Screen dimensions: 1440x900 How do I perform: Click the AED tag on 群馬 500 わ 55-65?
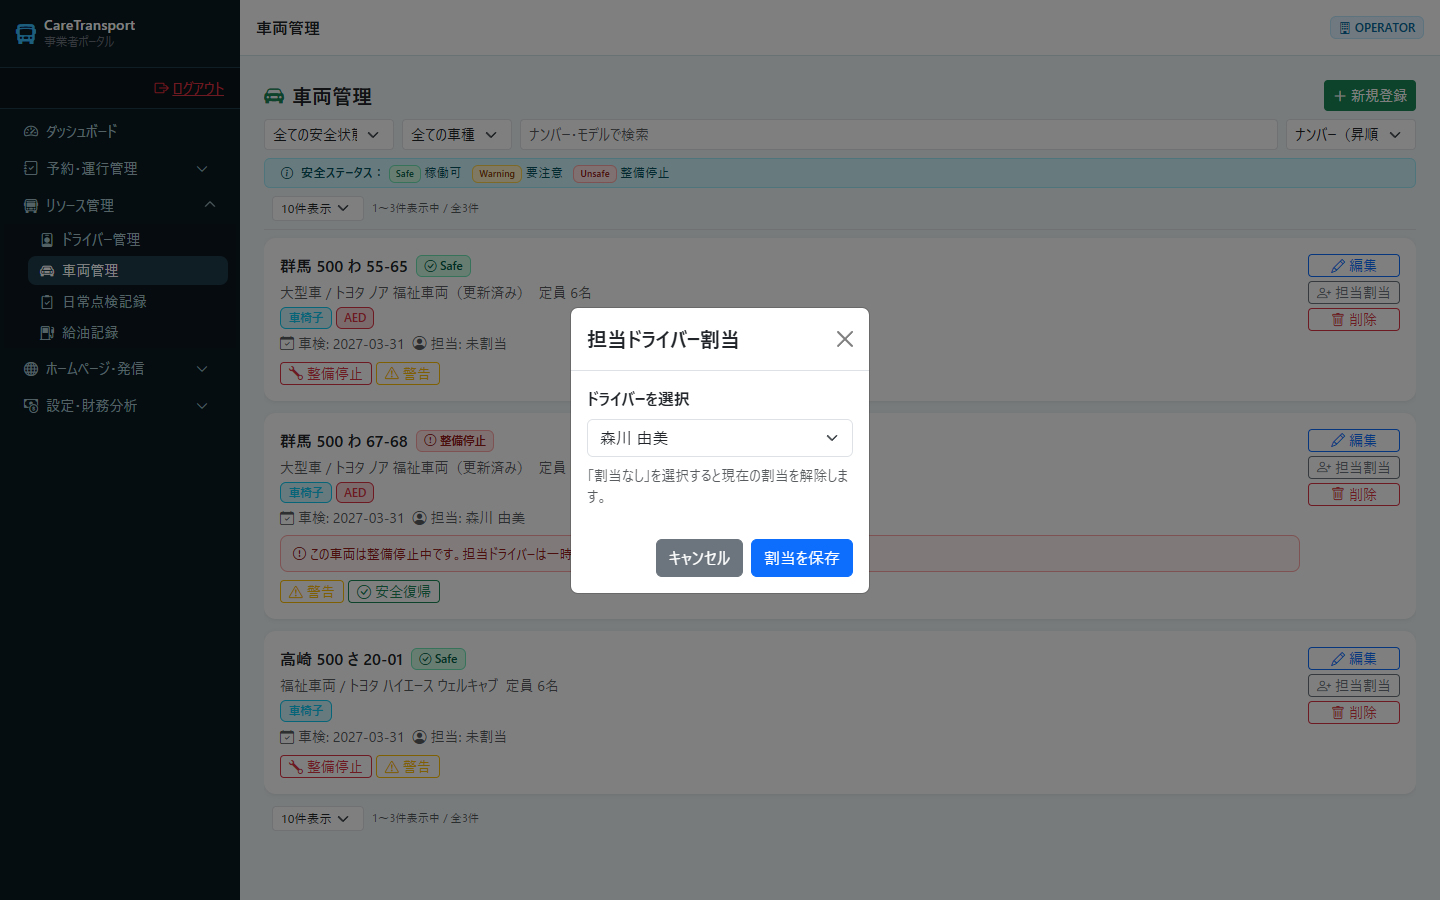click(355, 318)
